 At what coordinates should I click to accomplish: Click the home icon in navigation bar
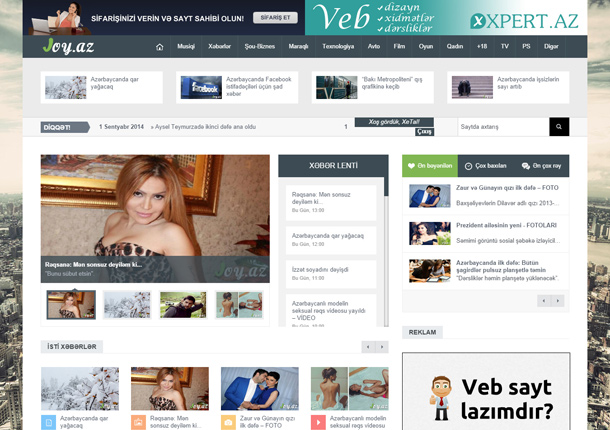coord(160,47)
